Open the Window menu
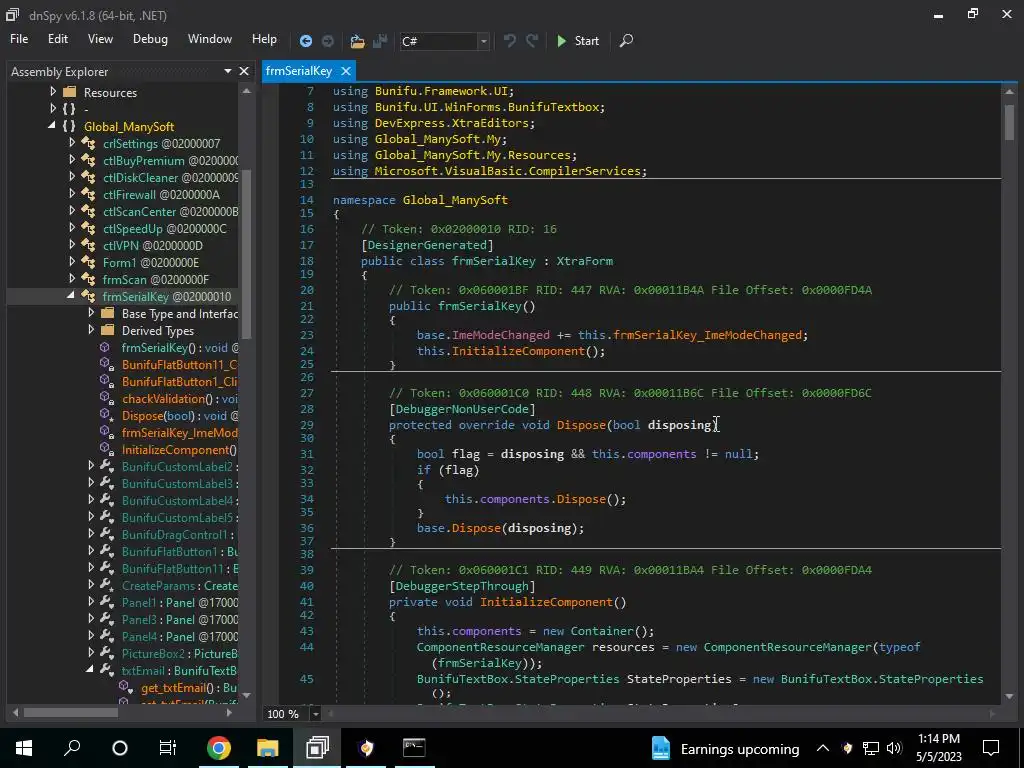1024x768 pixels. pos(210,39)
